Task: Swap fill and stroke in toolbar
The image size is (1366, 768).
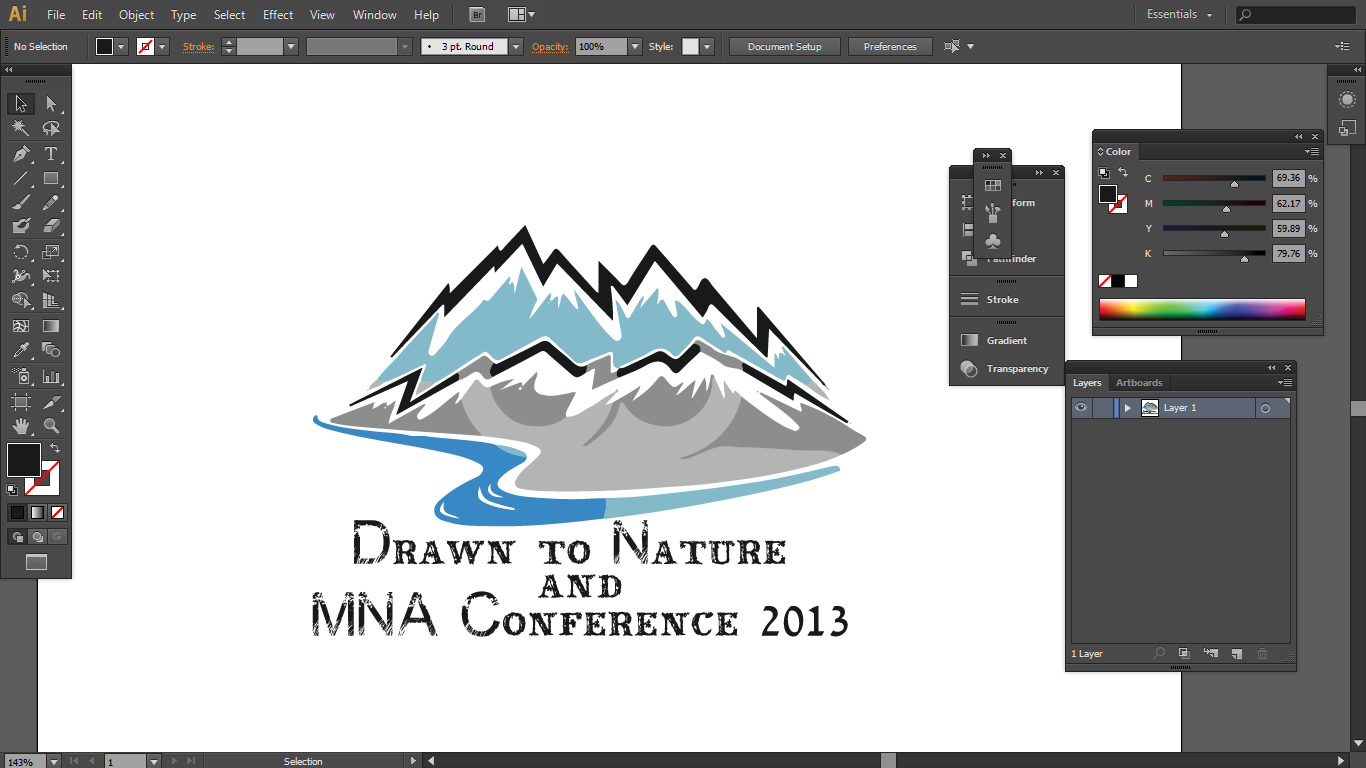Action: coord(55,448)
